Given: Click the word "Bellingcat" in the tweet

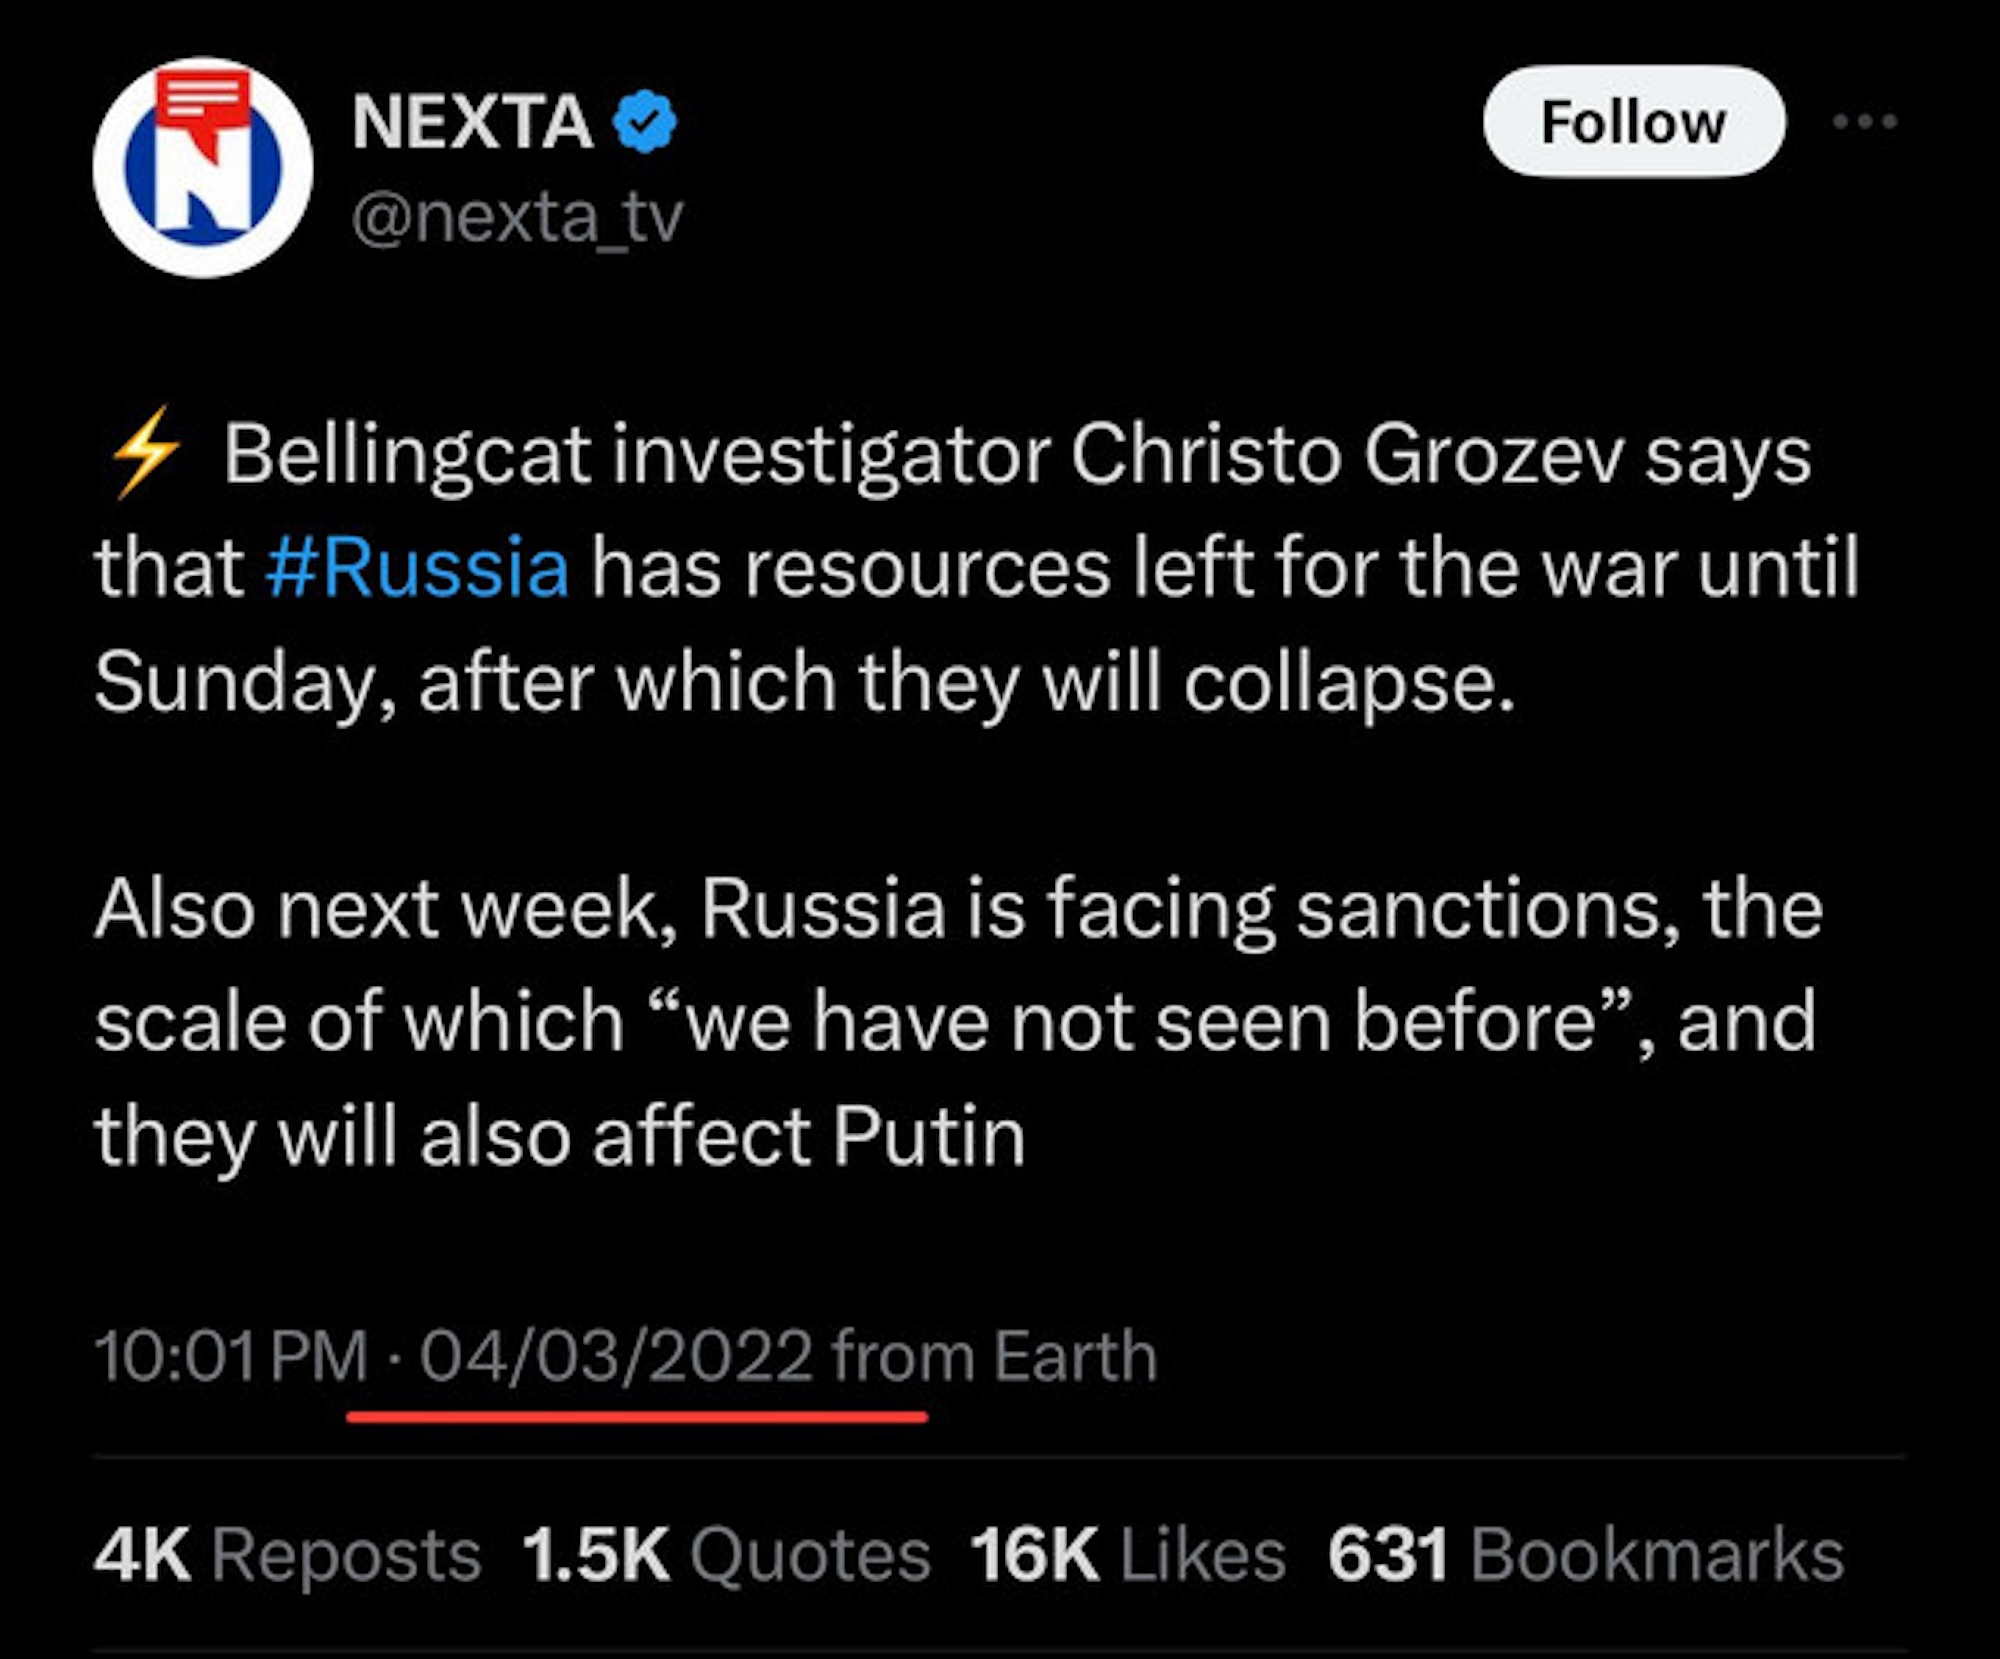Looking at the screenshot, I should pos(407,455).
